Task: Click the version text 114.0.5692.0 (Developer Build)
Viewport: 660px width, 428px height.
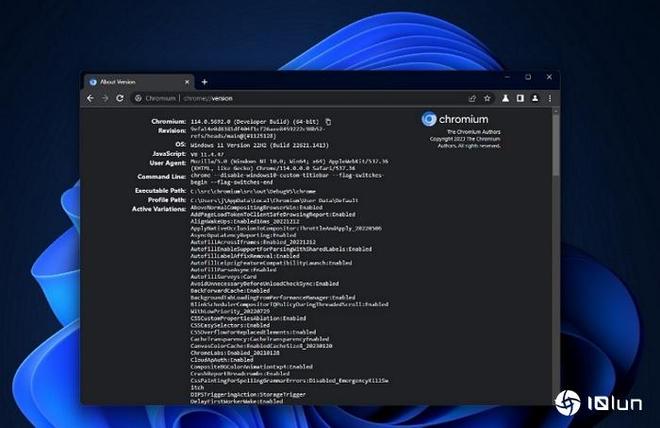Action: (x=255, y=122)
